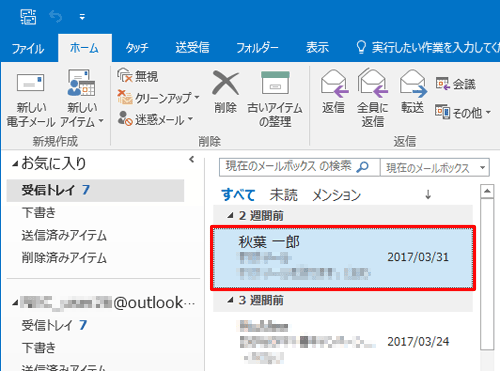Select 受信トレイ under the outlook account

pos(54,325)
